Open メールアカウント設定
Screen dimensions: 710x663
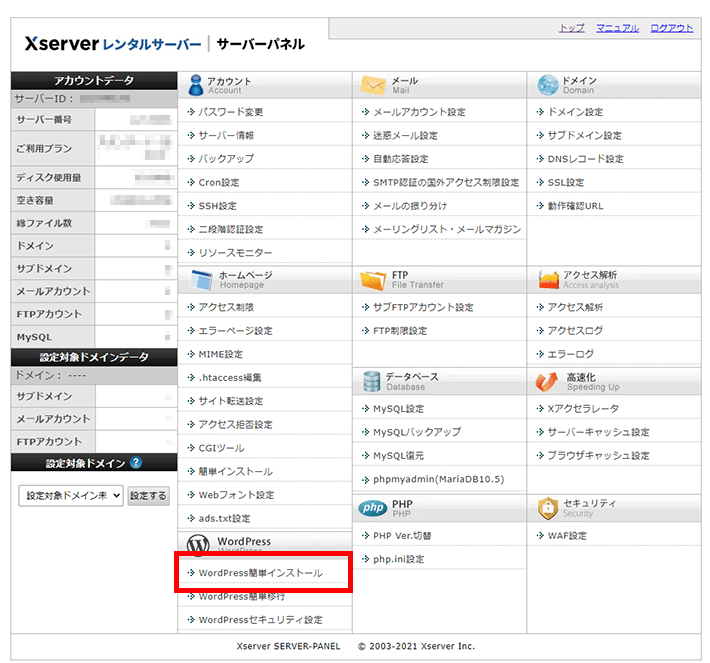[x=419, y=112]
